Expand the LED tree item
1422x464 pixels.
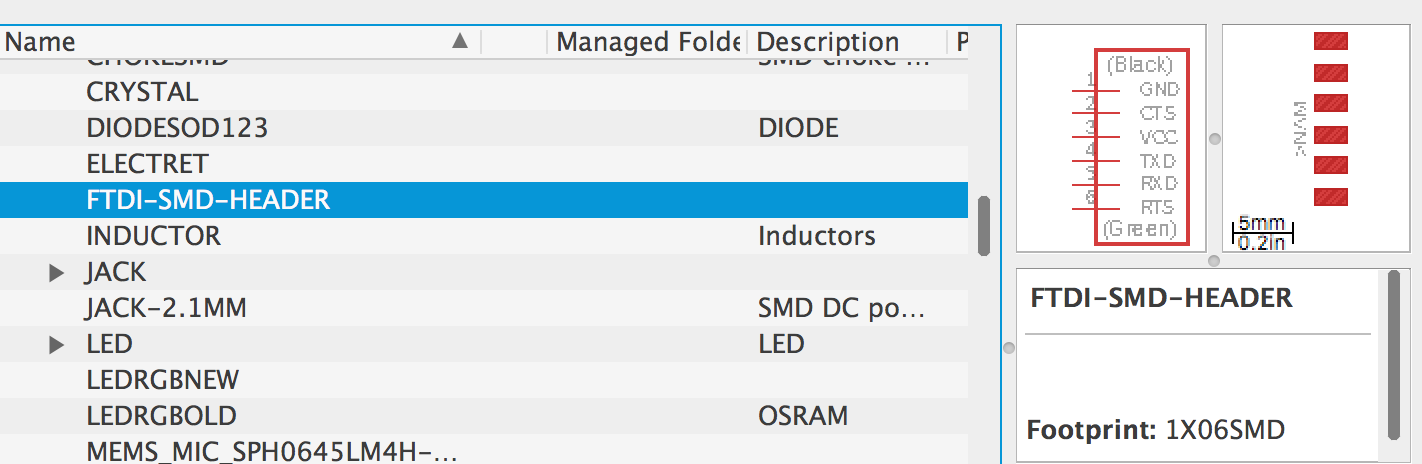click(x=57, y=344)
